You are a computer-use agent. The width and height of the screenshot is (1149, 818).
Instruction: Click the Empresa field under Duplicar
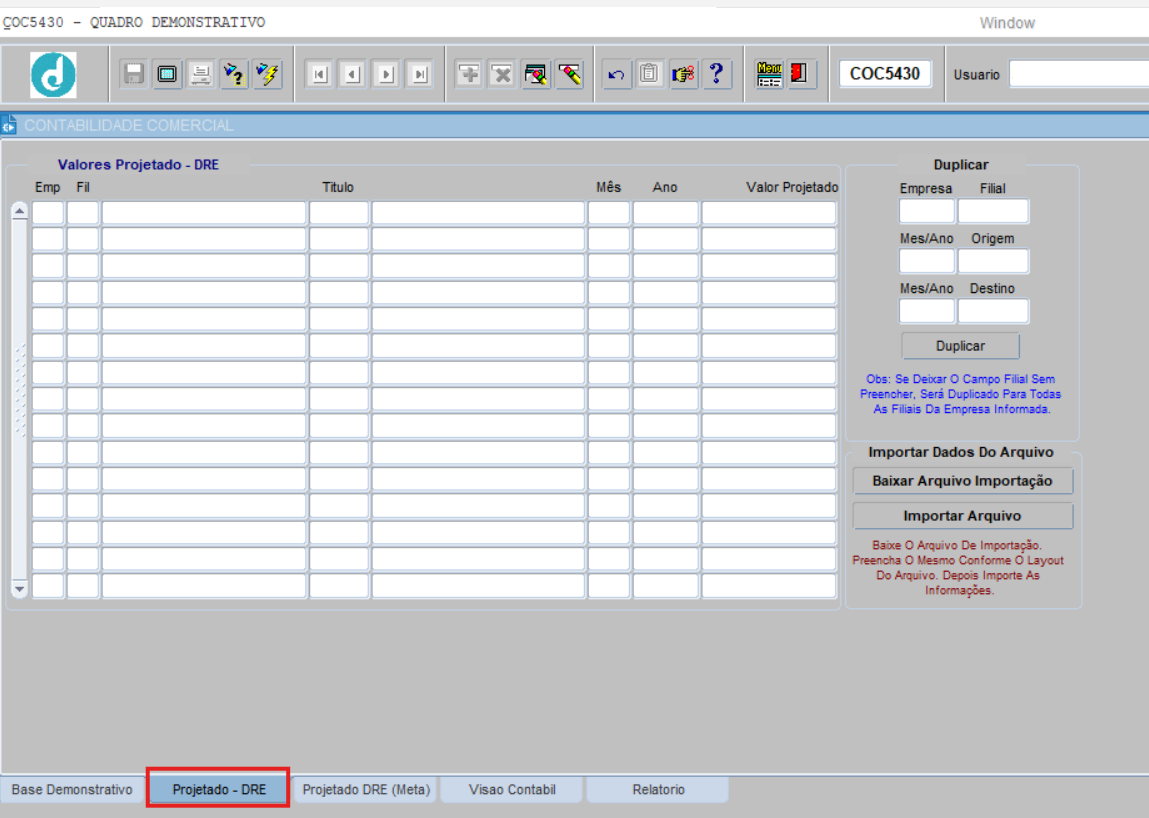point(926,211)
